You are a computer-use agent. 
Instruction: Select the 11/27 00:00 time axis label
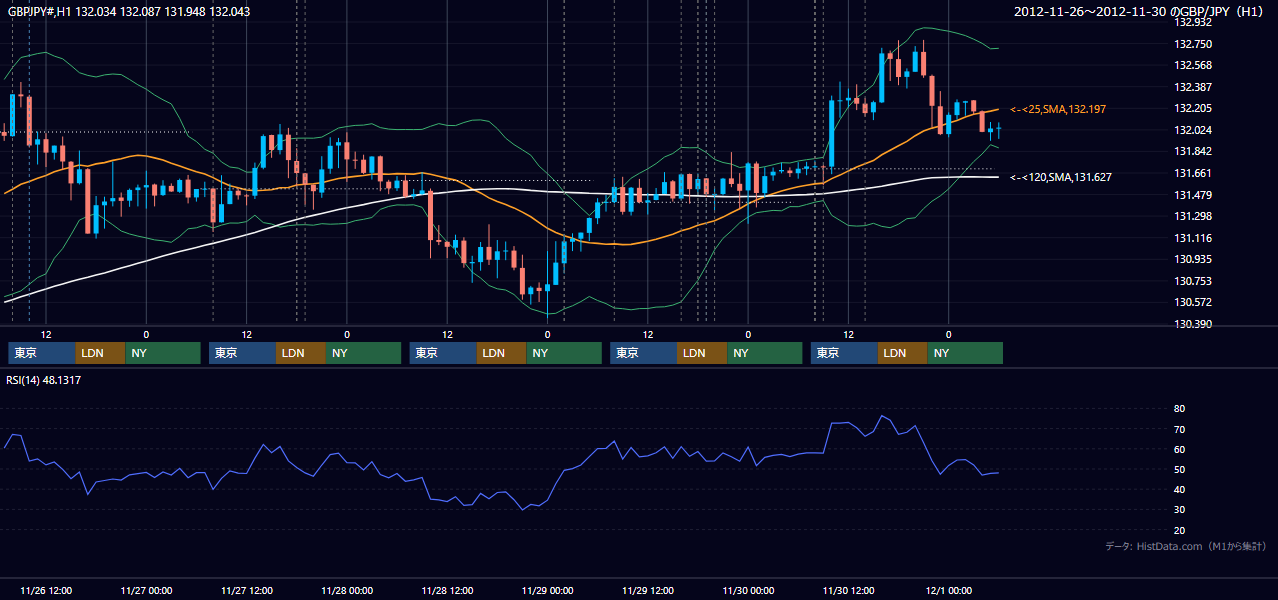pyautogui.click(x=146, y=590)
